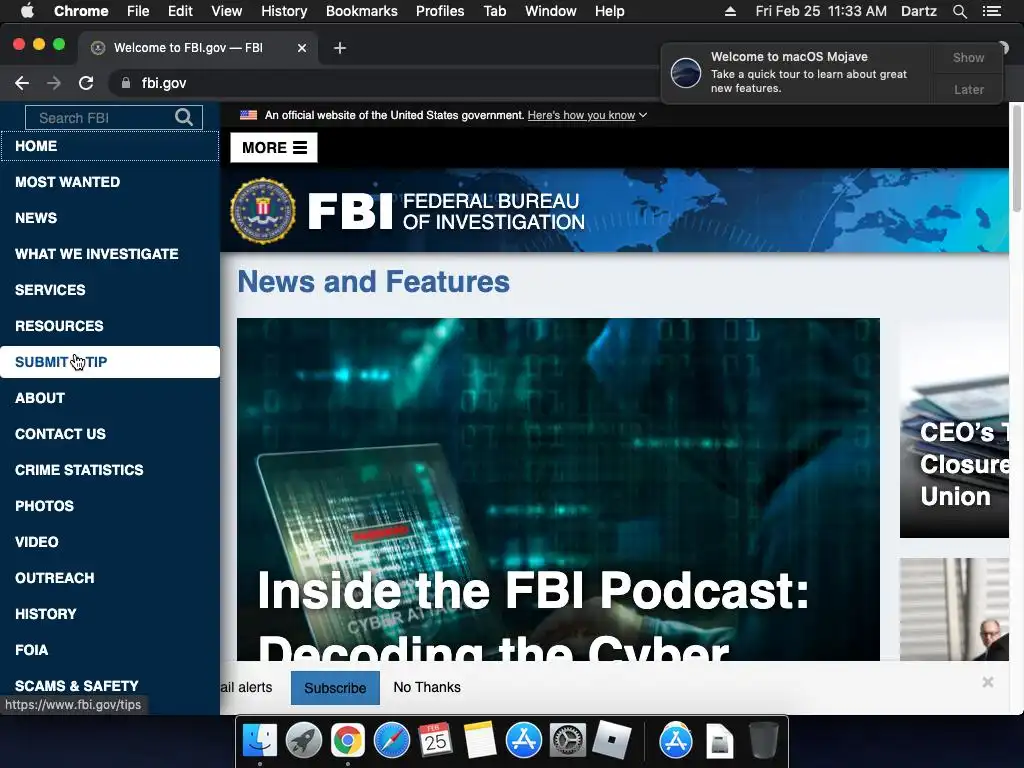Open CONTACT US sidebar link
The height and width of the screenshot is (768, 1024).
pos(110,434)
